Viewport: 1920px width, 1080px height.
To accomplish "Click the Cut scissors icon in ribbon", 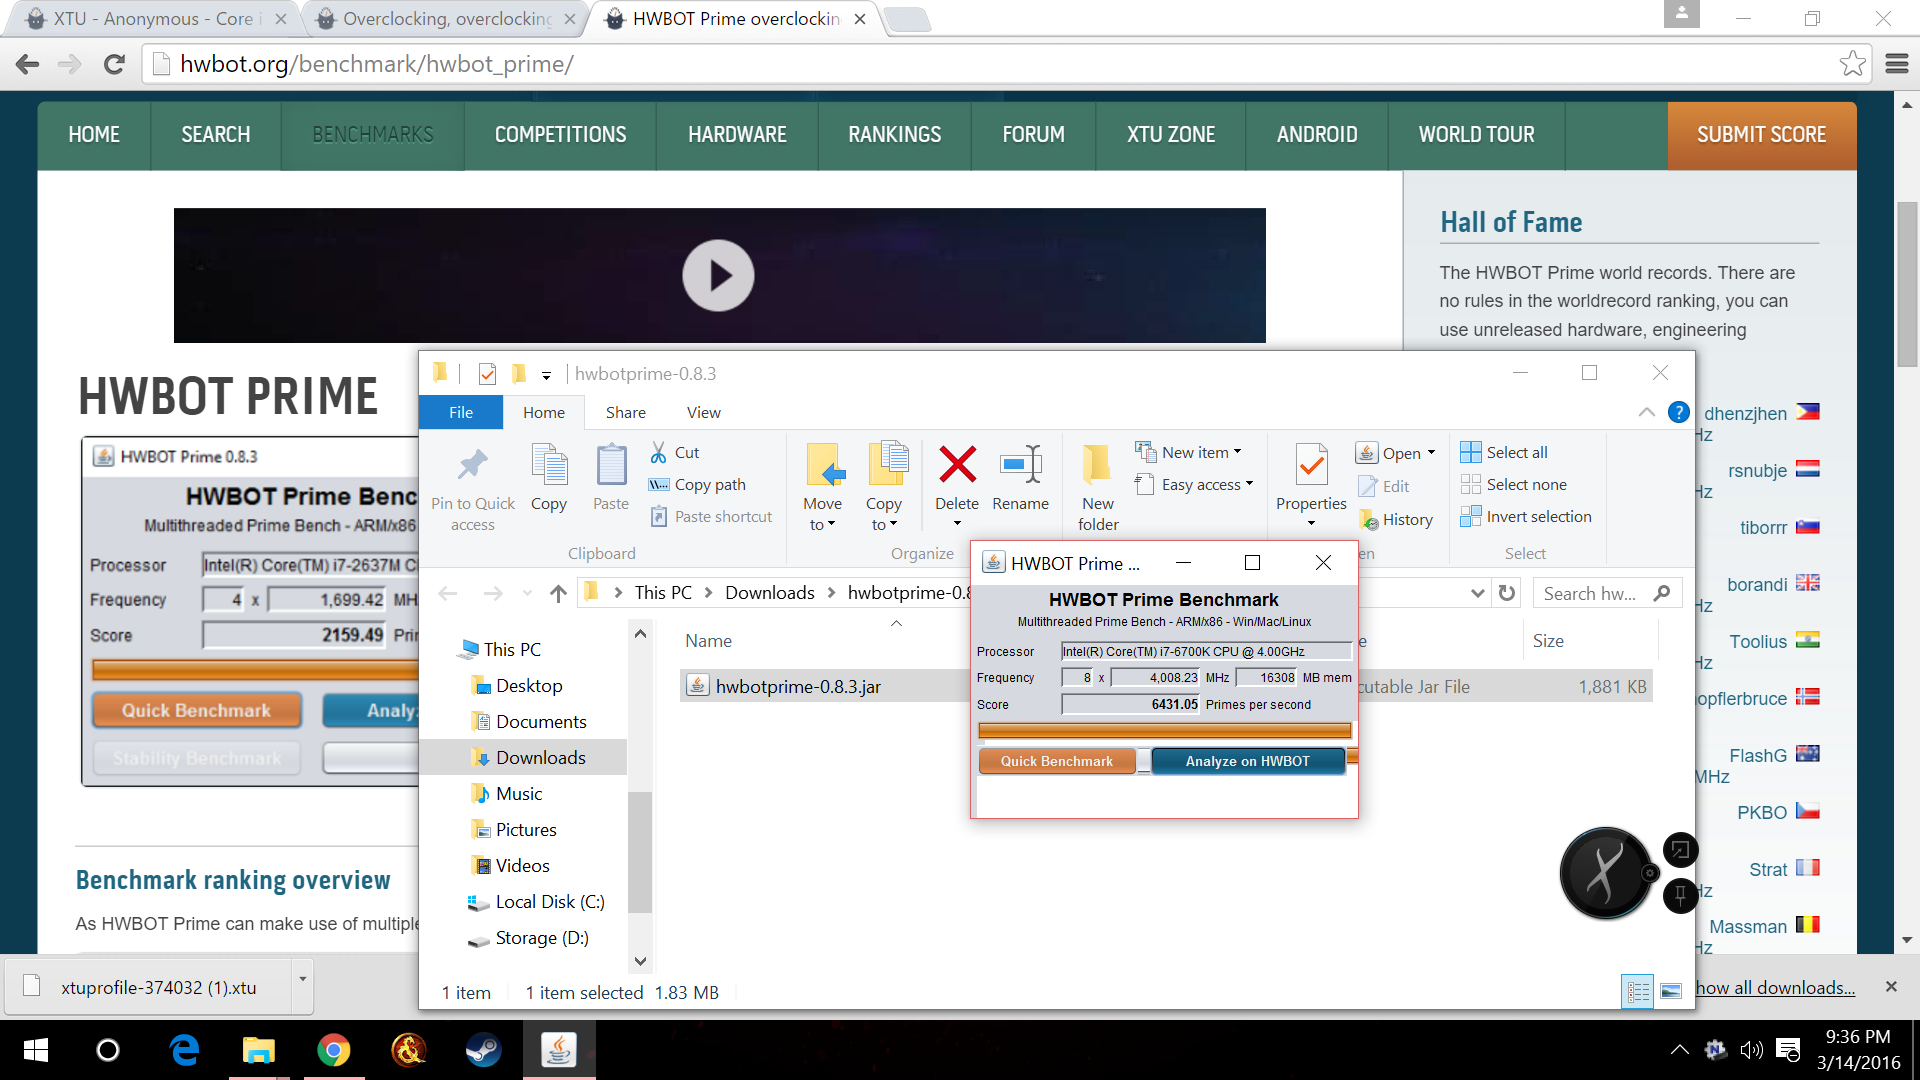I will click(x=658, y=453).
